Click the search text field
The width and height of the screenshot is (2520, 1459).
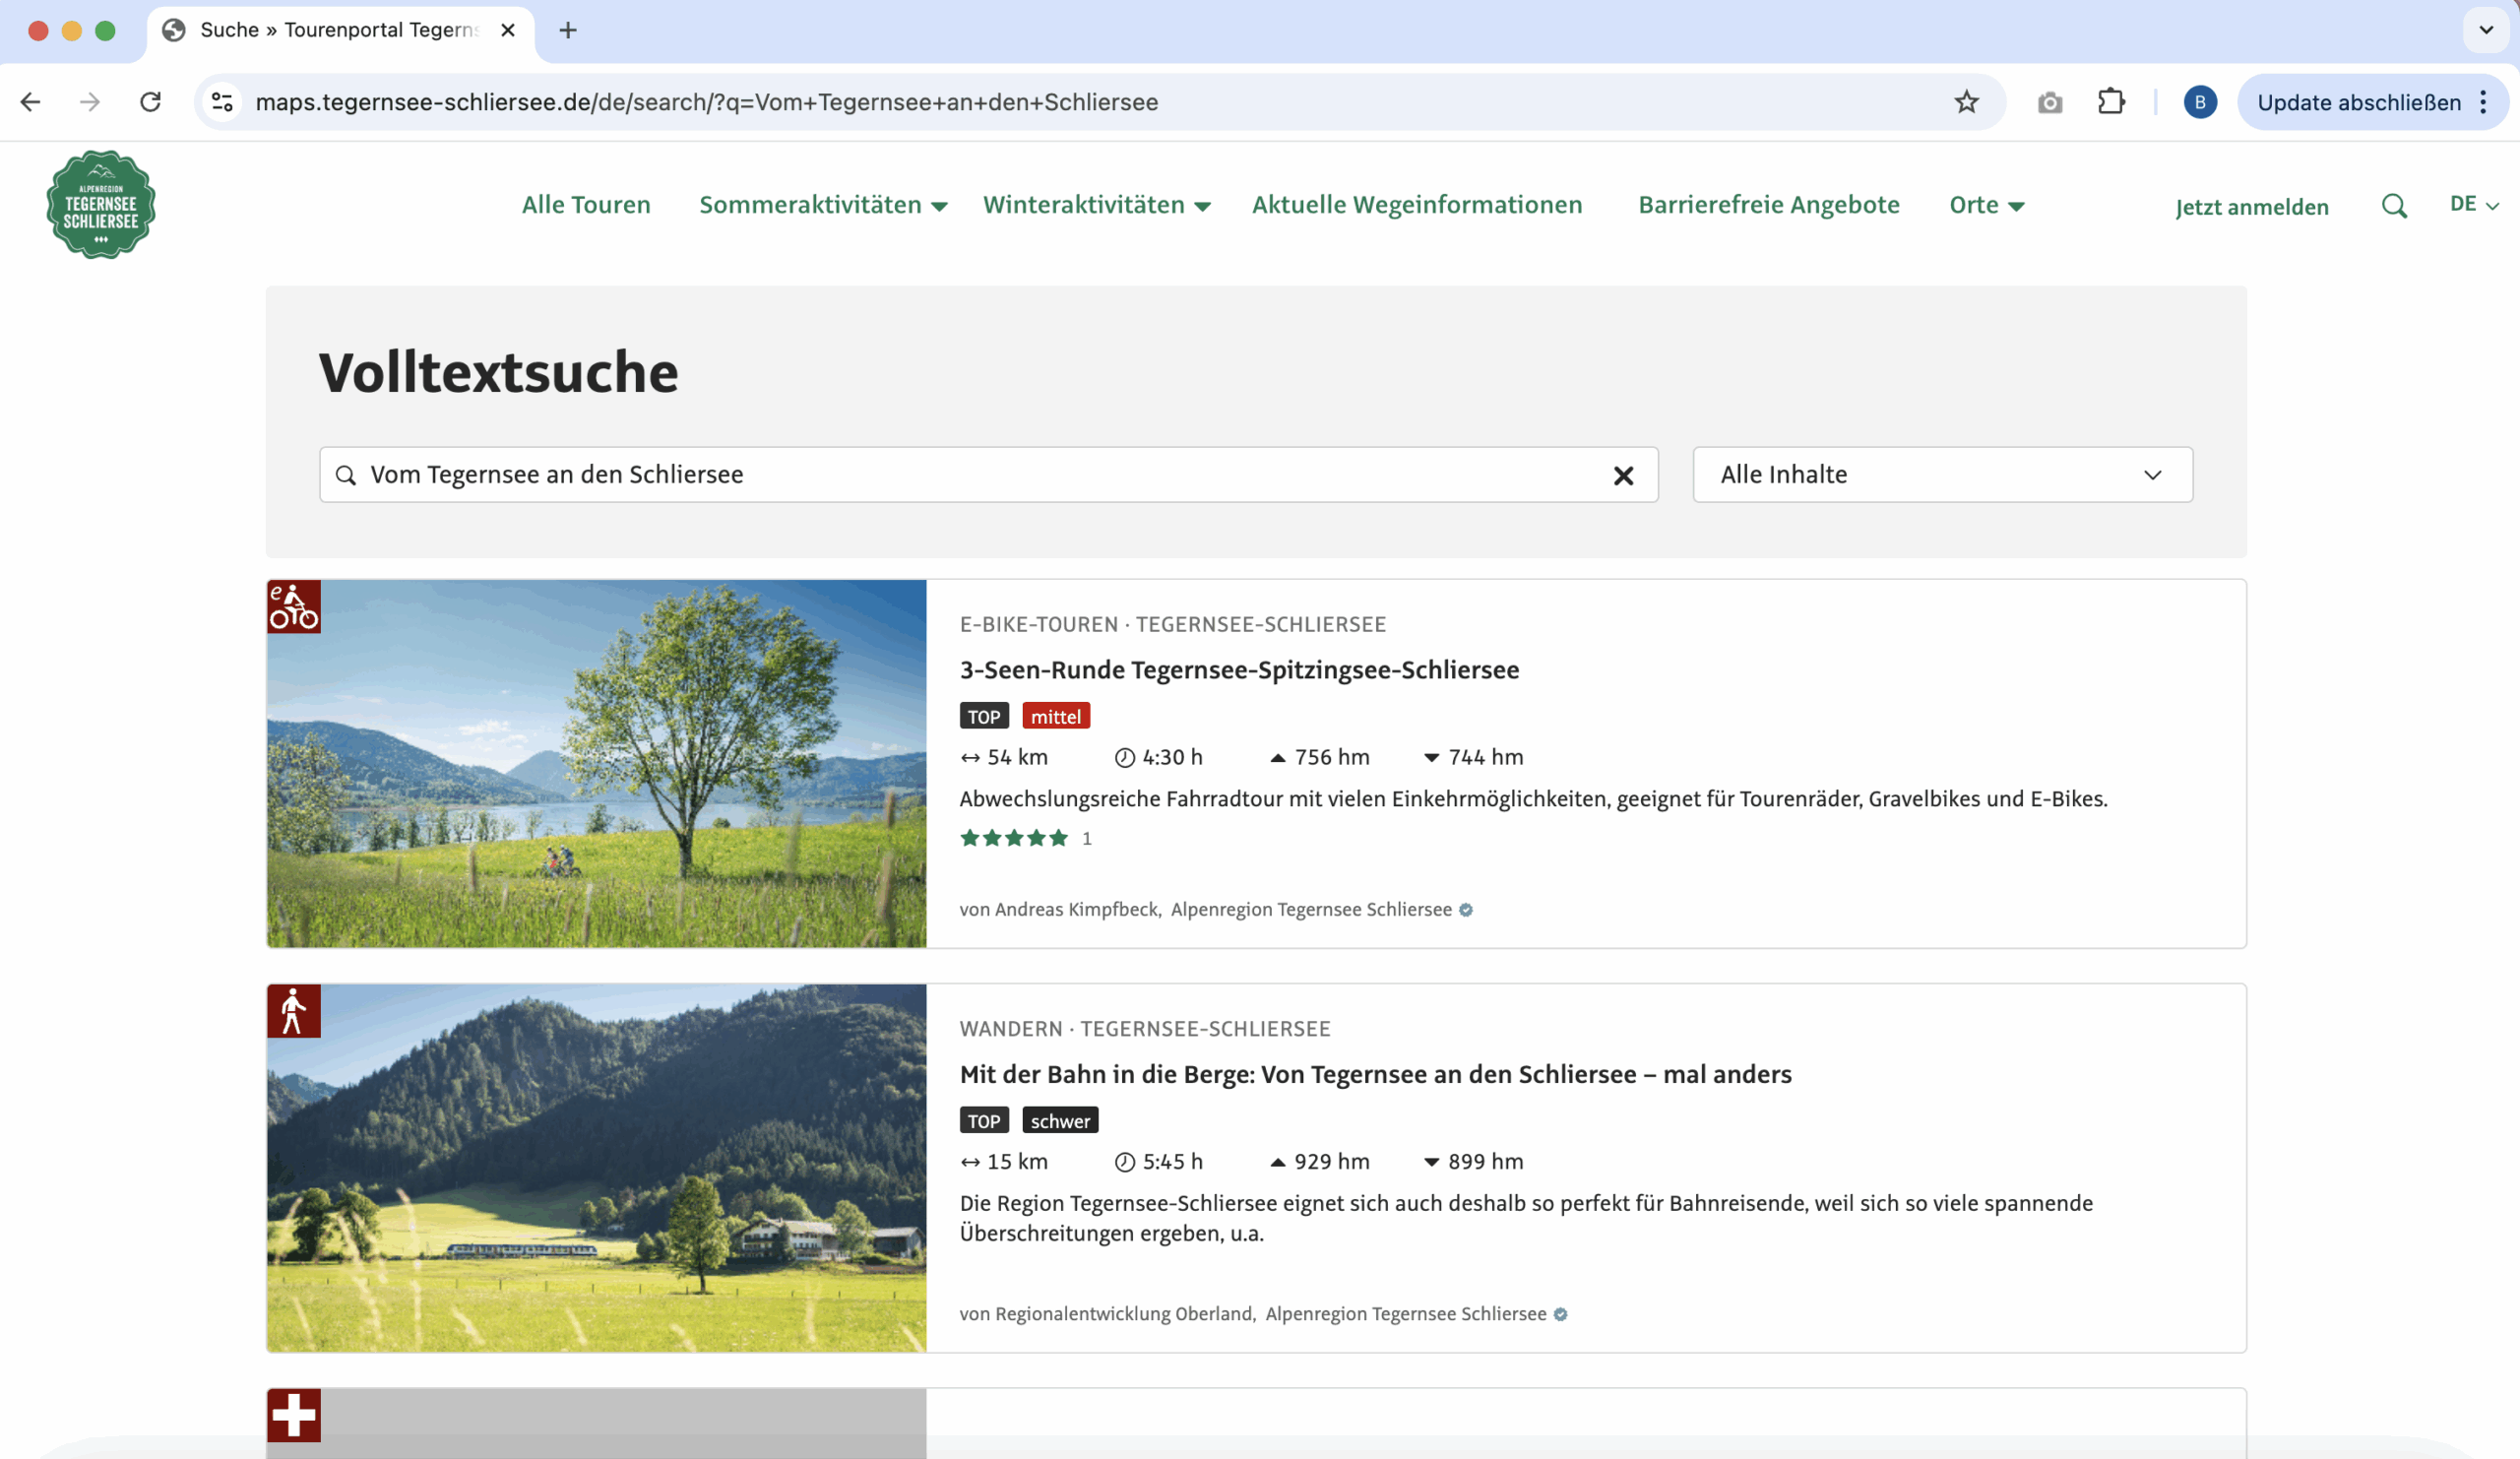click(988, 475)
